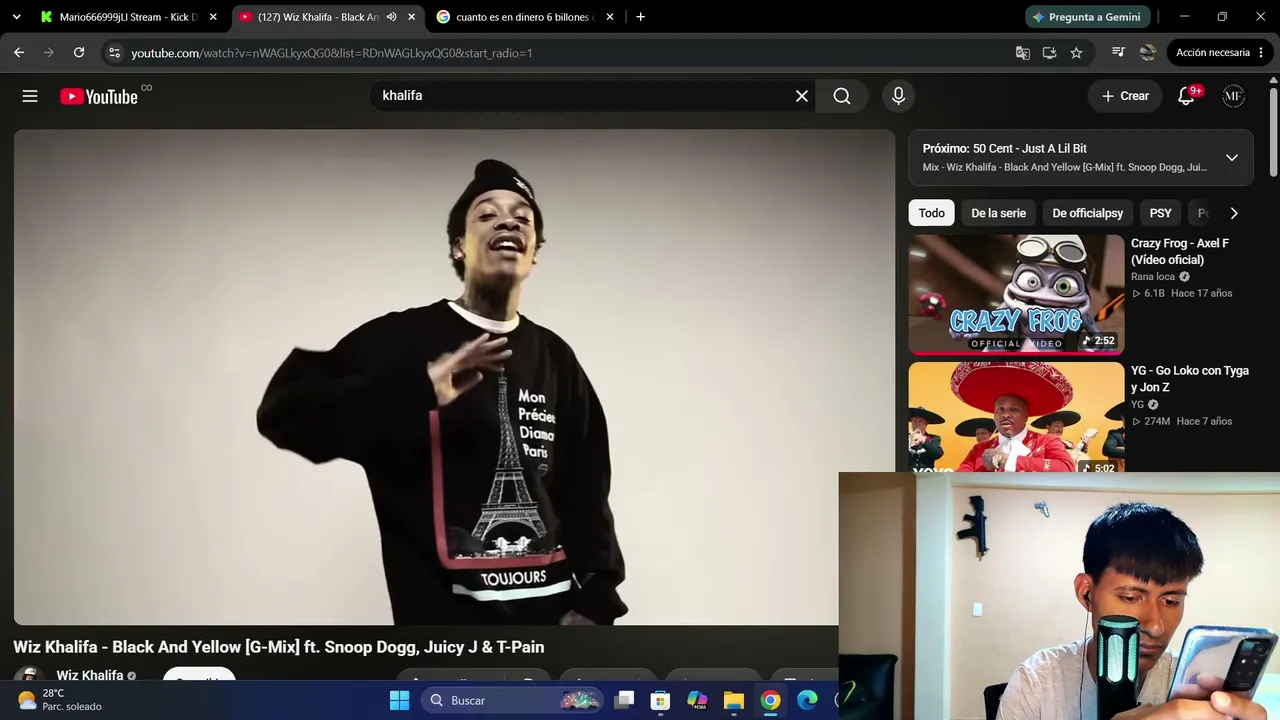
Task: Close the Wiz Khalifa YouTube tab
Action: 411,17
